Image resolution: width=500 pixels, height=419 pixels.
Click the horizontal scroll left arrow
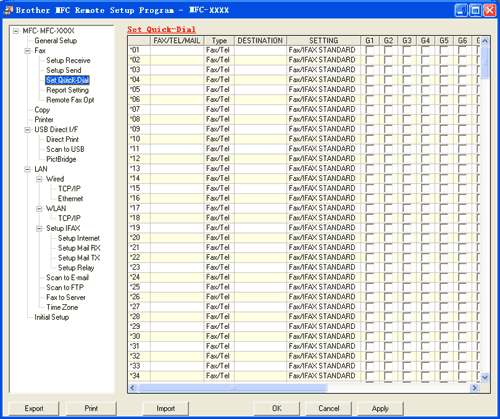click(x=133, y=388)
